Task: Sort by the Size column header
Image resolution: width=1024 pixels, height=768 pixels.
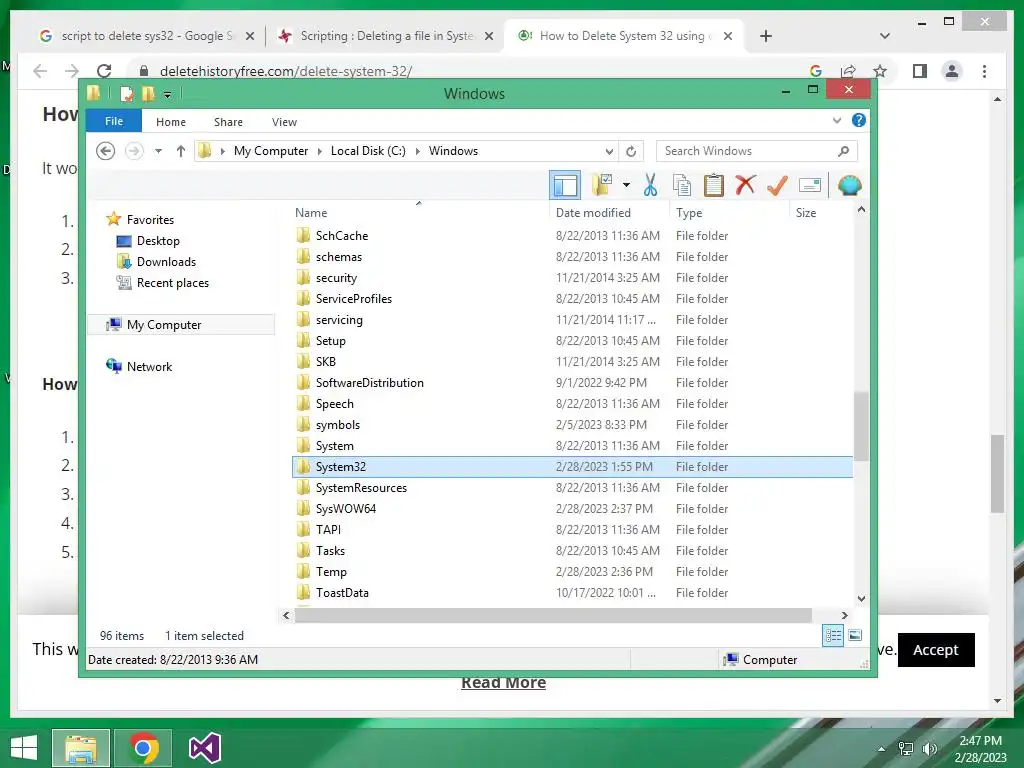Action: 806,213
